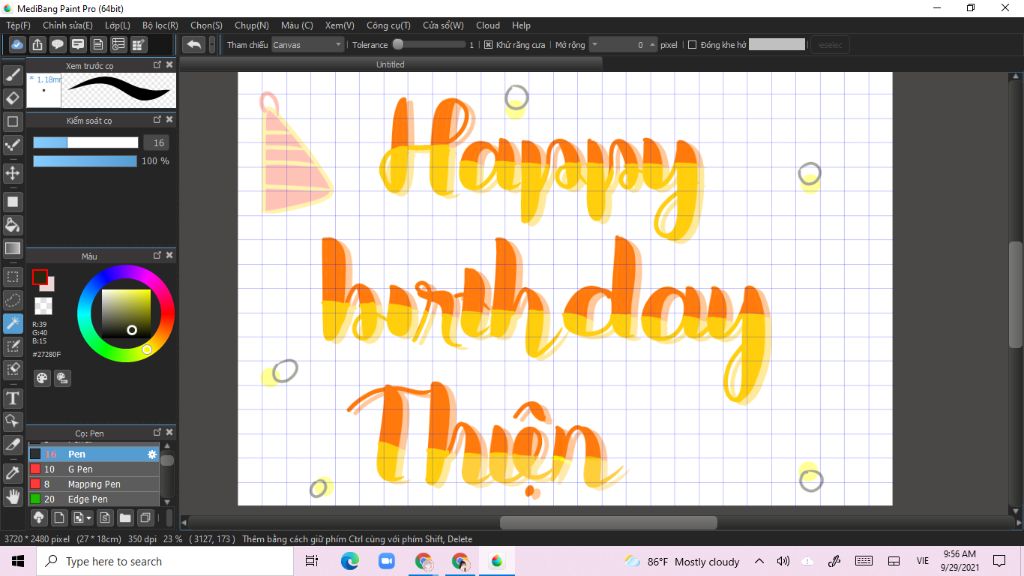Select the Text tool

pos(12,398)
